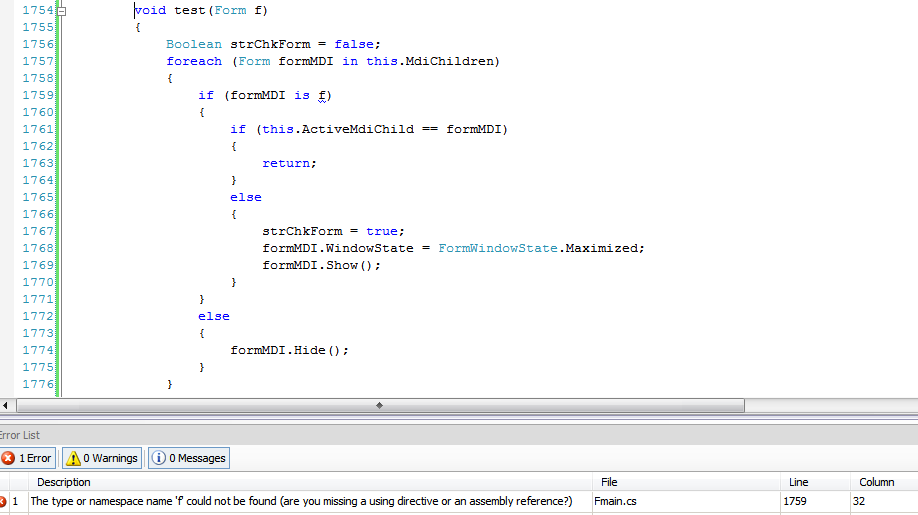This screenshot has height=515, width=918.
Task: Click the blue info messages icon
Action: (159, 458)
